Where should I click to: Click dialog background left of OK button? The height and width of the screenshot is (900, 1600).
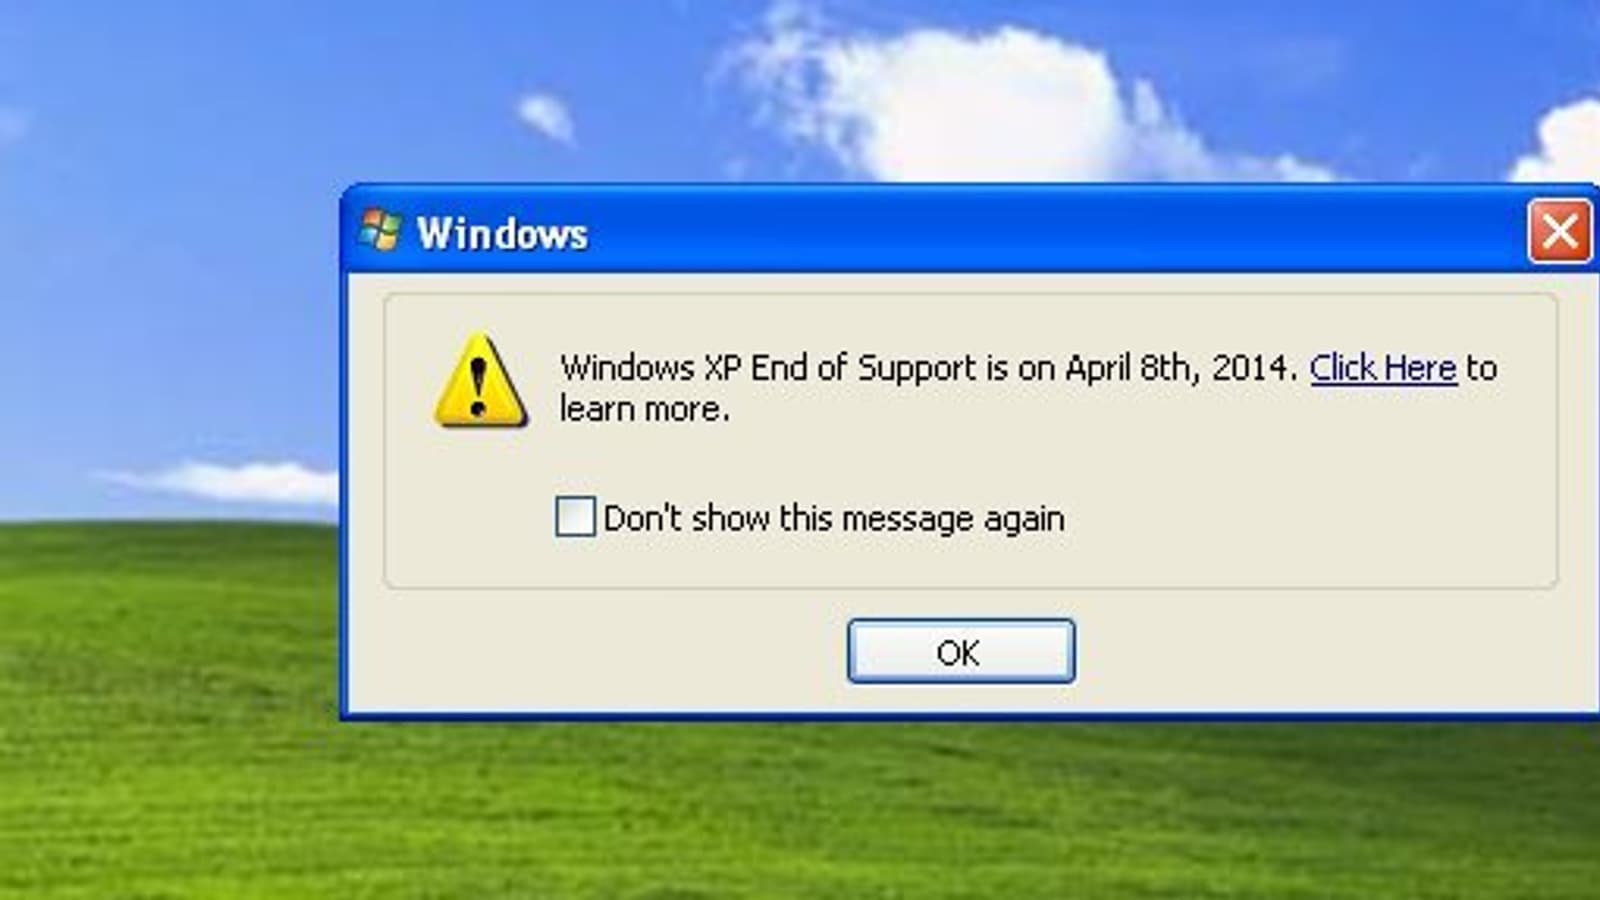(x=600, y=652)
